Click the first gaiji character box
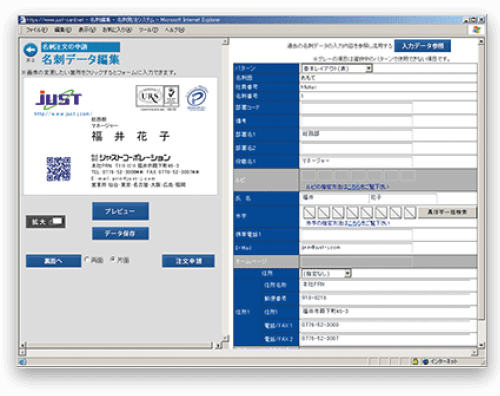 pos(309,212)
